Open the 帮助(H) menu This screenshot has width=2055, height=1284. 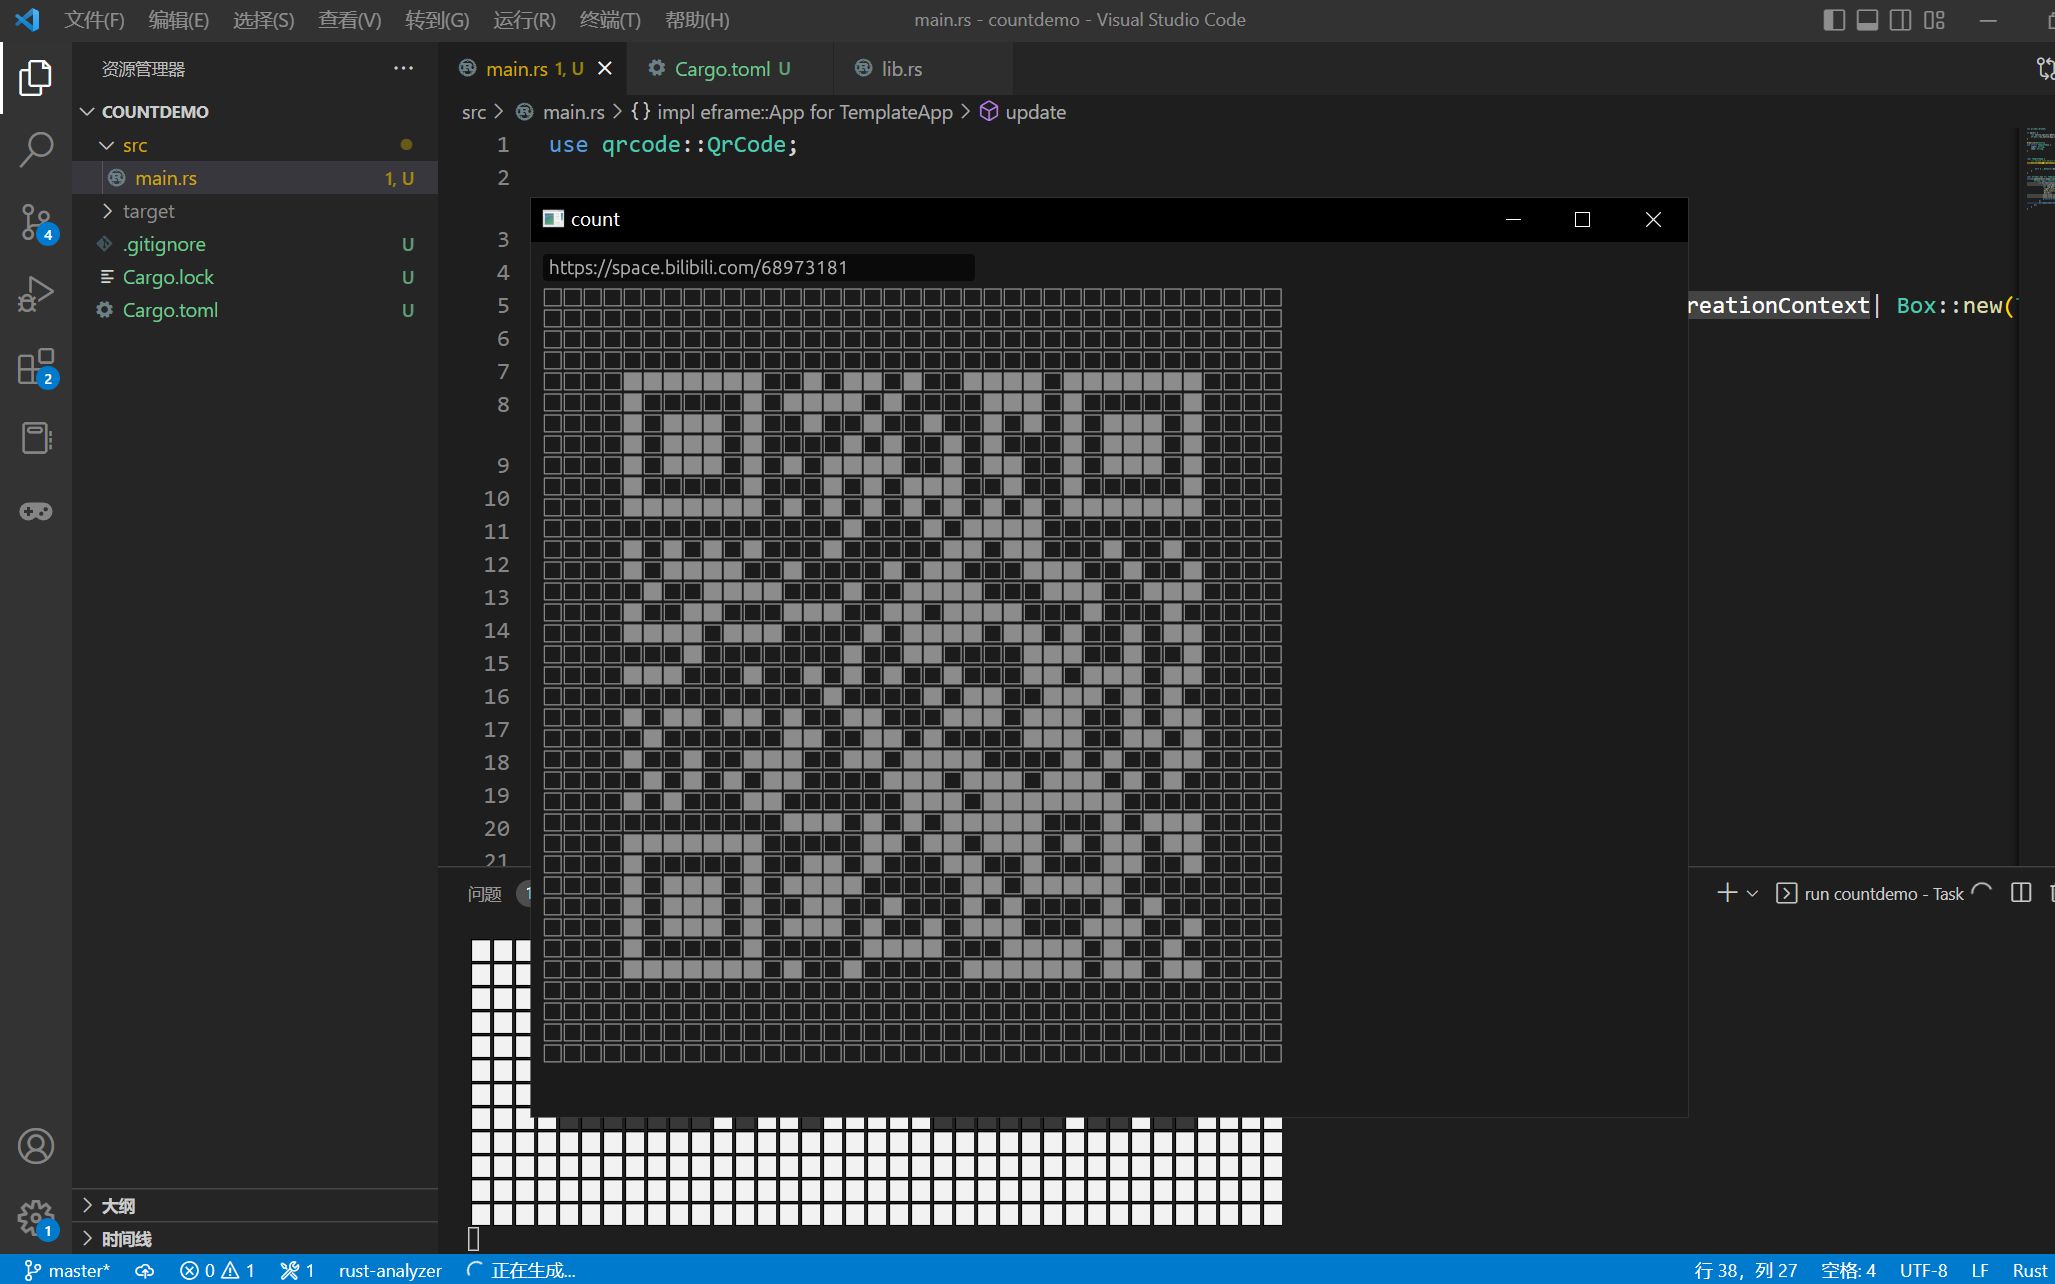[x=697, y=20]
